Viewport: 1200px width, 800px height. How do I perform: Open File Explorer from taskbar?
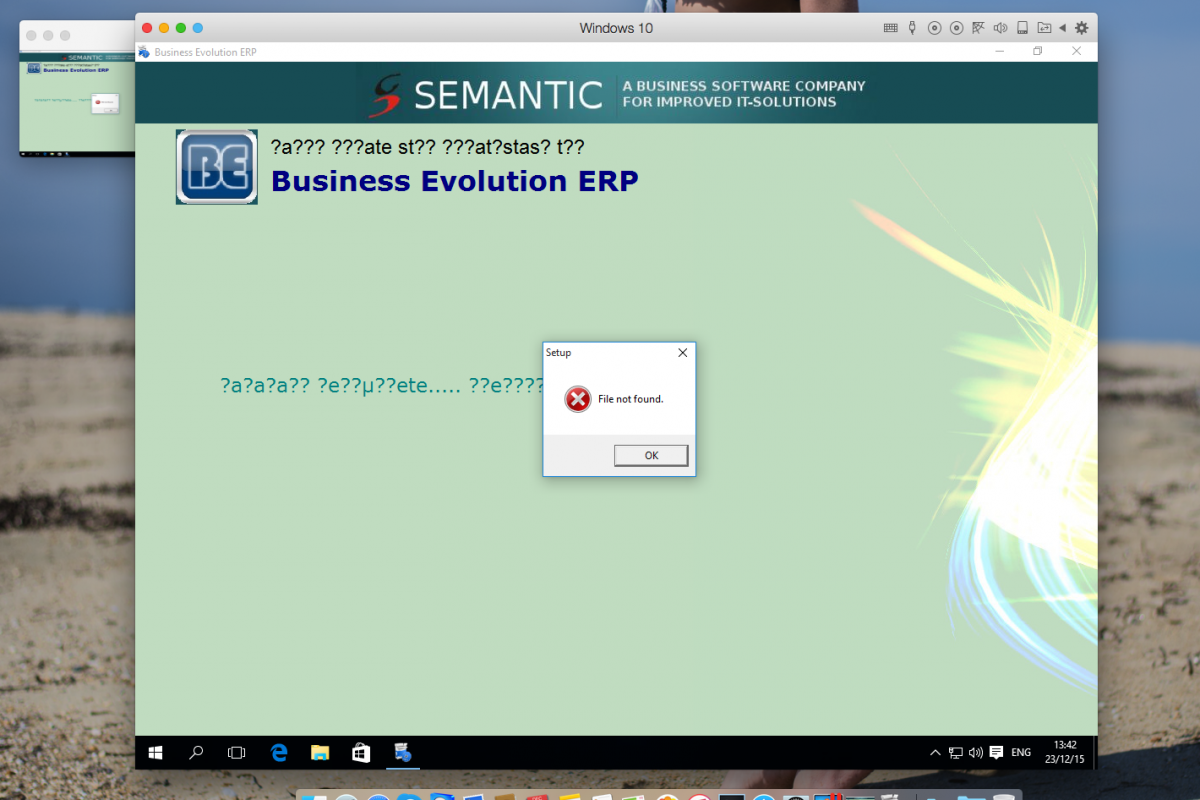[x=320, y=752]
